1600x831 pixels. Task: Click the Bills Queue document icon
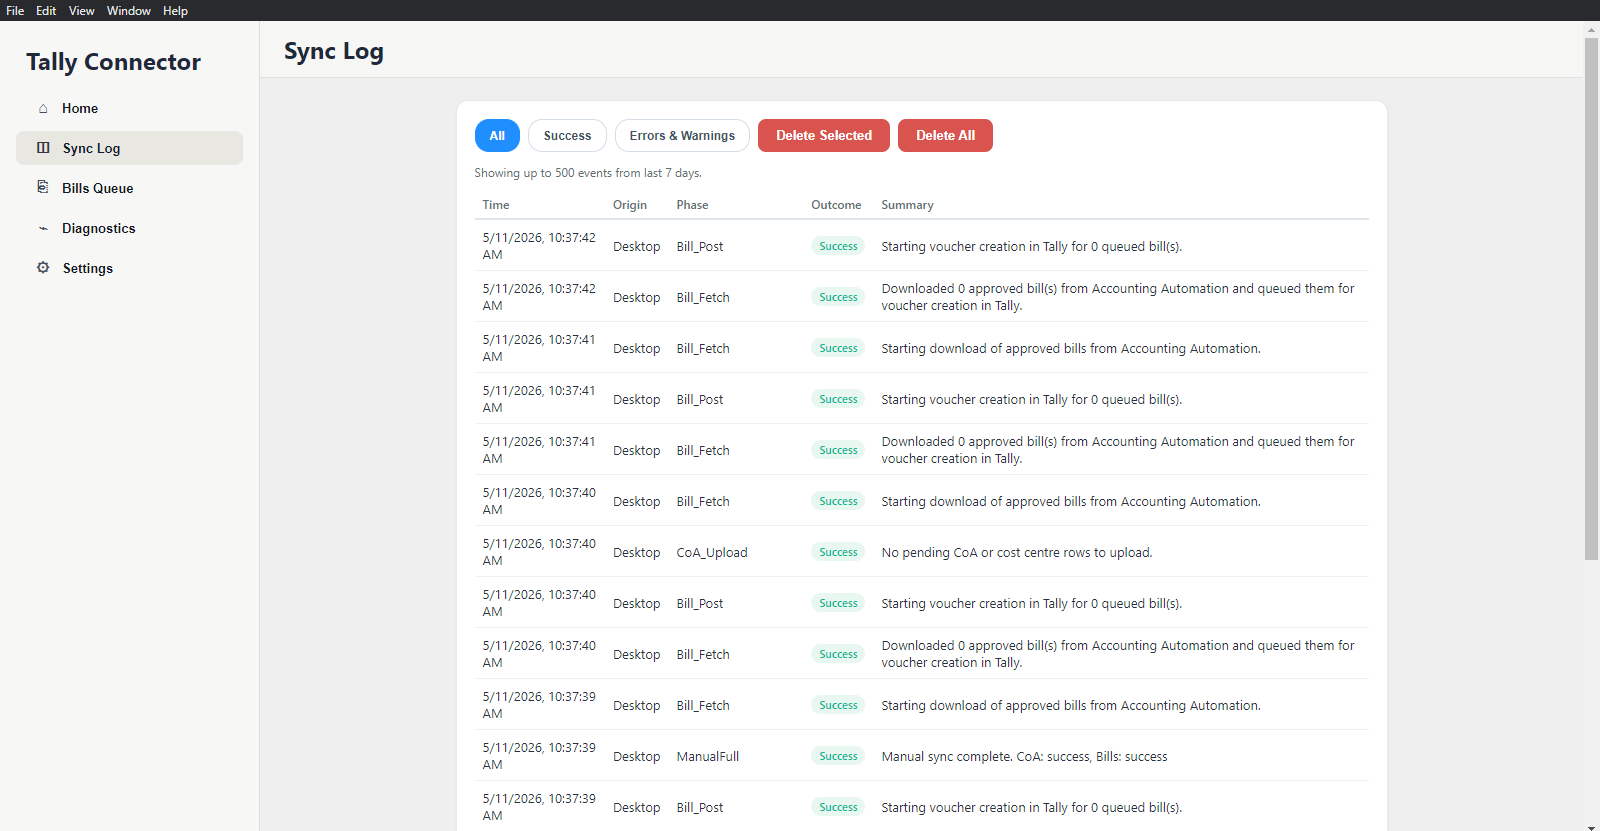43,187
